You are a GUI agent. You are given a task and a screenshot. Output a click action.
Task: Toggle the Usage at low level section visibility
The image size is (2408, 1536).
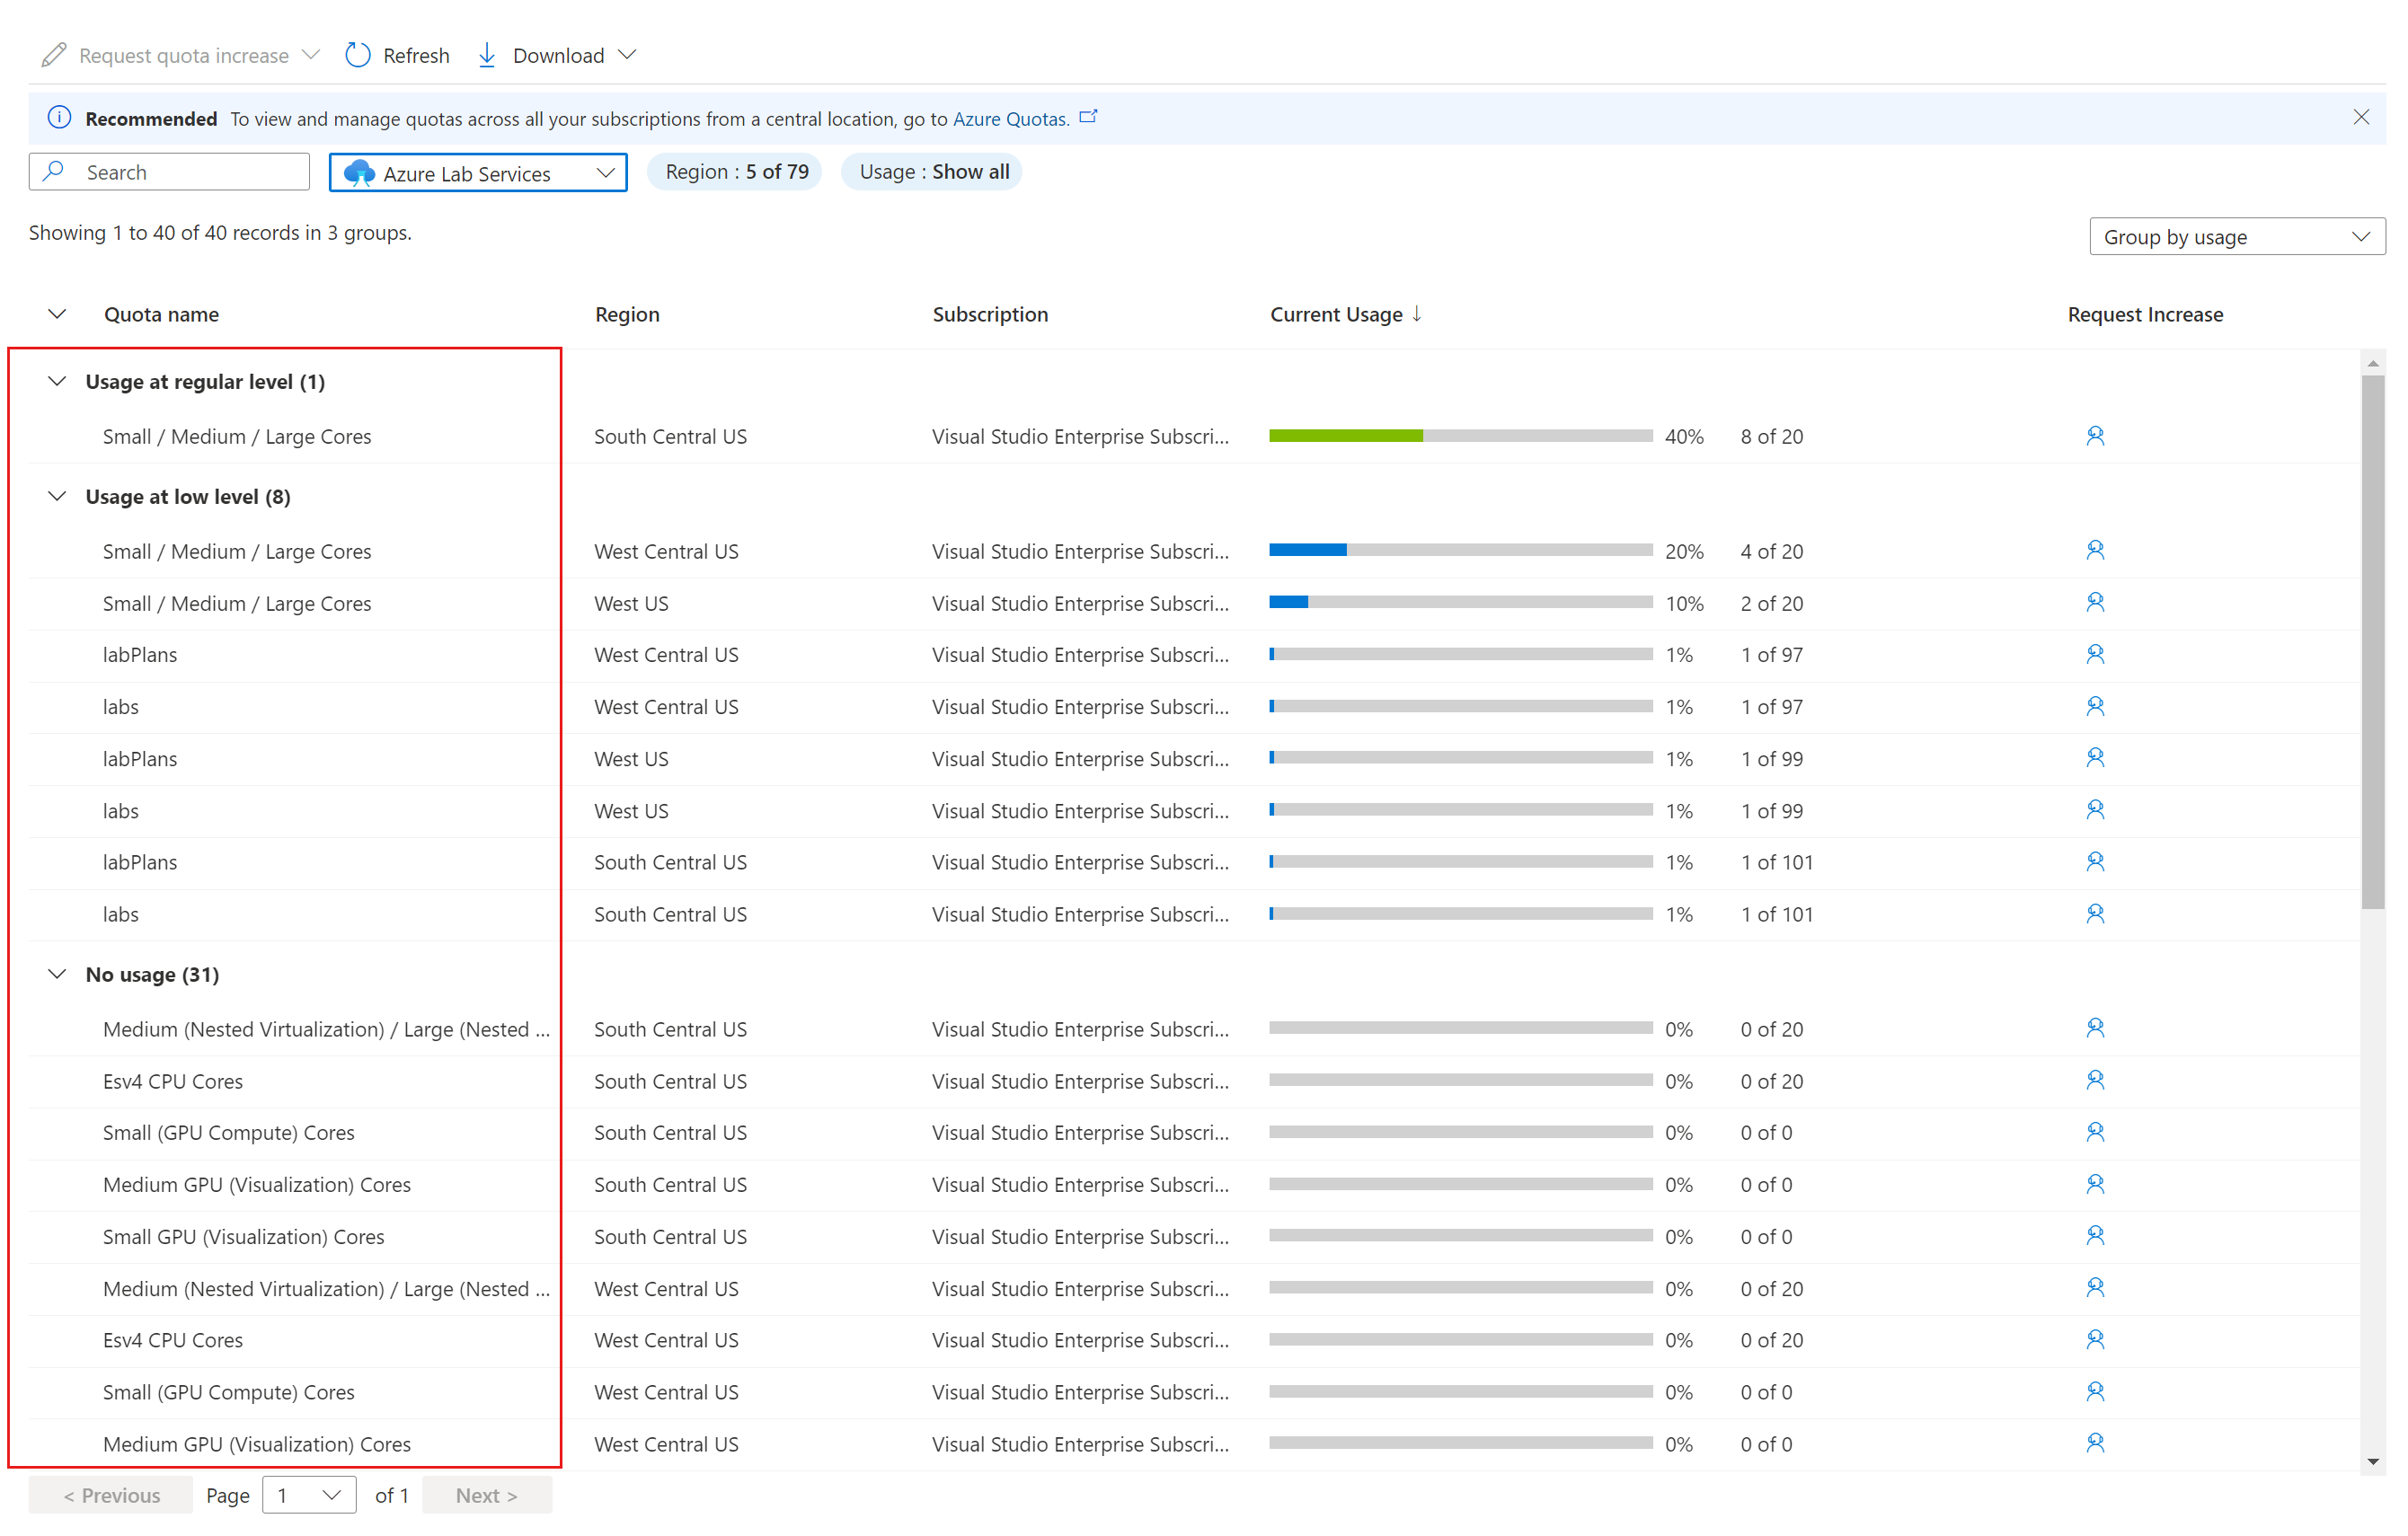click(x=58, y=497)
